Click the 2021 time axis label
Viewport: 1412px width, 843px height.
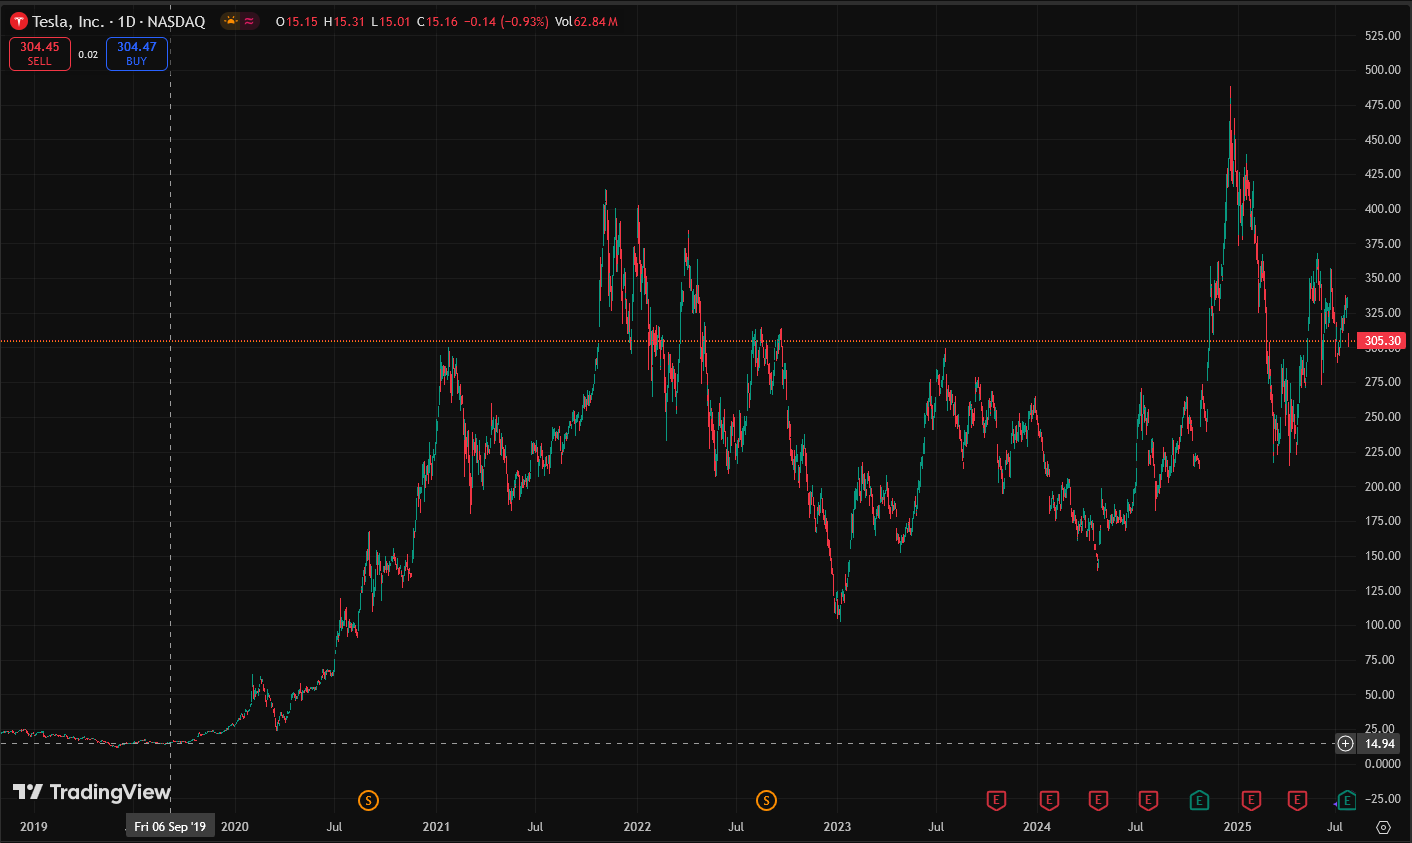[x=436, y=827]
